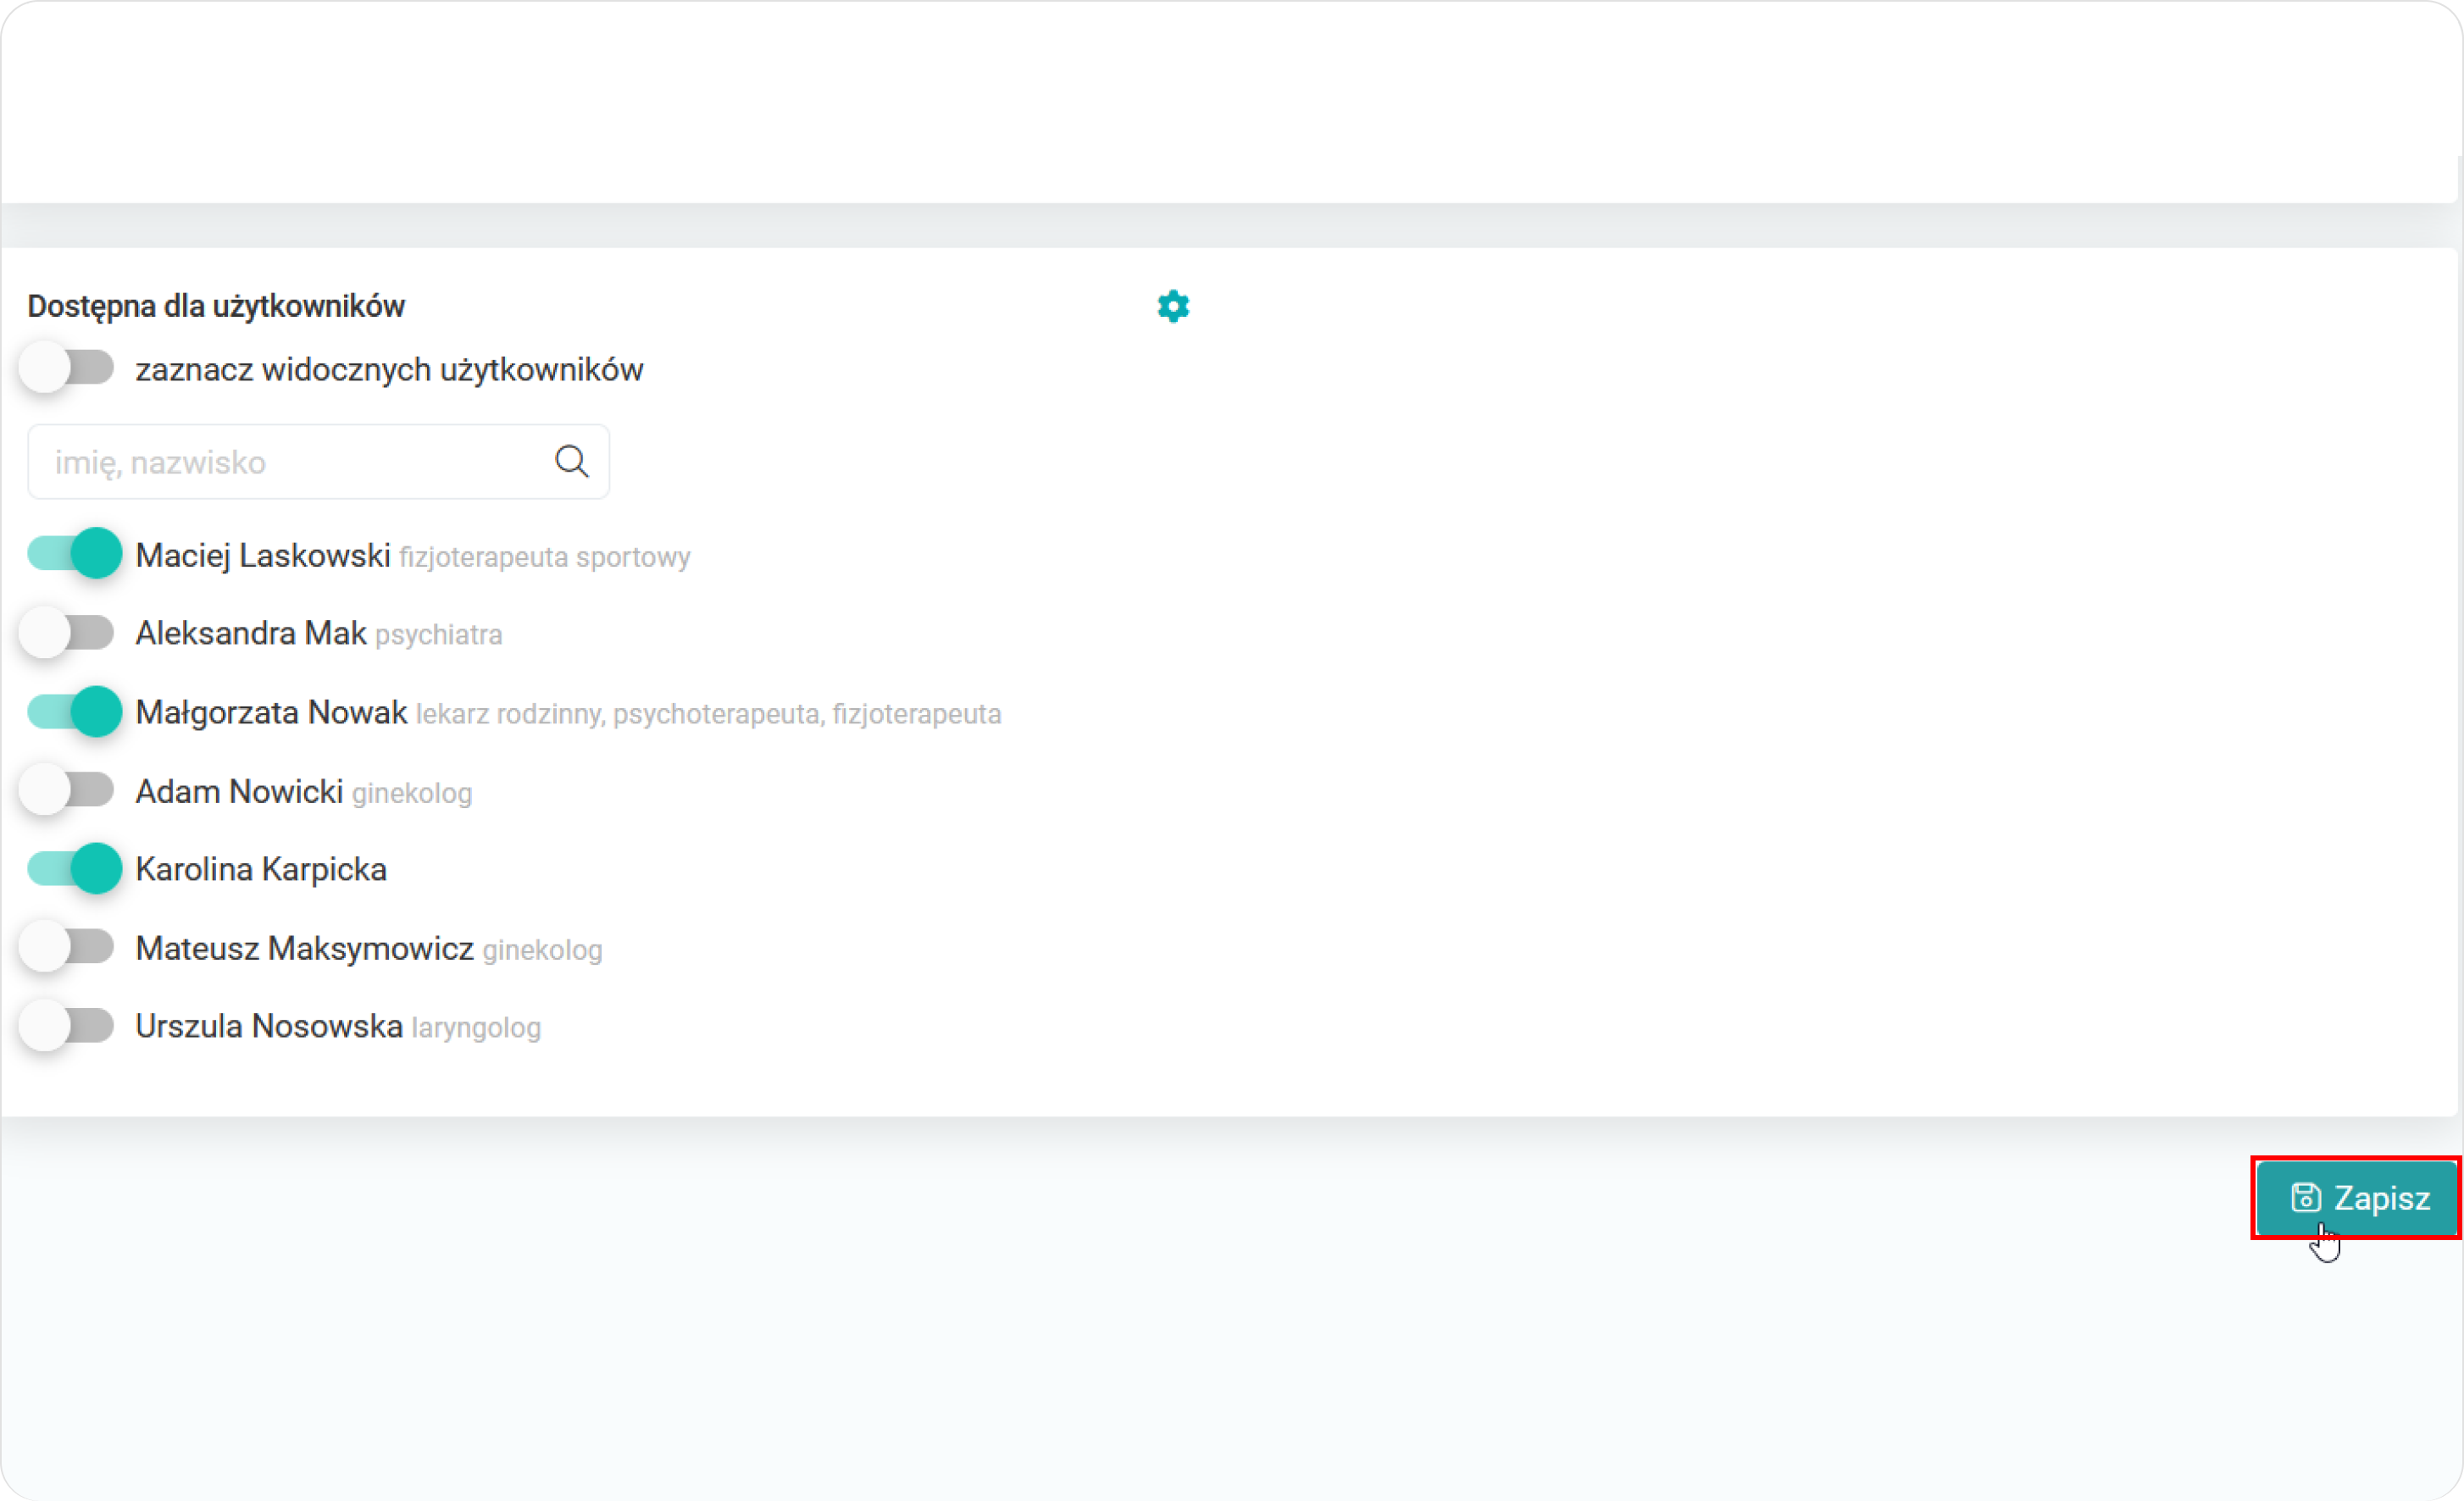Click the name 'Urszula Nosowska'
Screen dimensions: 2464x1501
coord(269,1026)
